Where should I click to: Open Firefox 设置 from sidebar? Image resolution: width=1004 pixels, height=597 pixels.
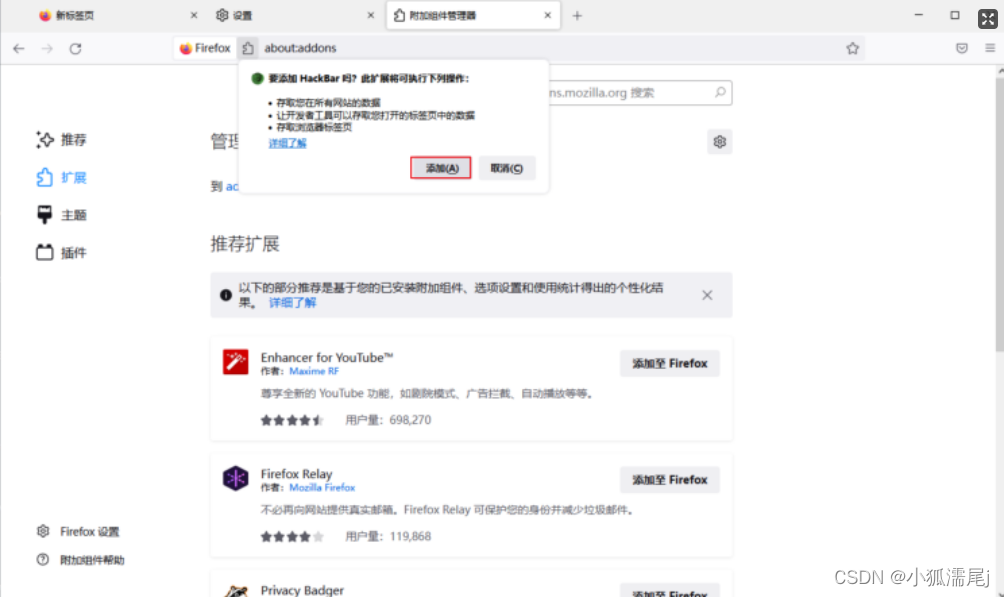click(78, 532)
